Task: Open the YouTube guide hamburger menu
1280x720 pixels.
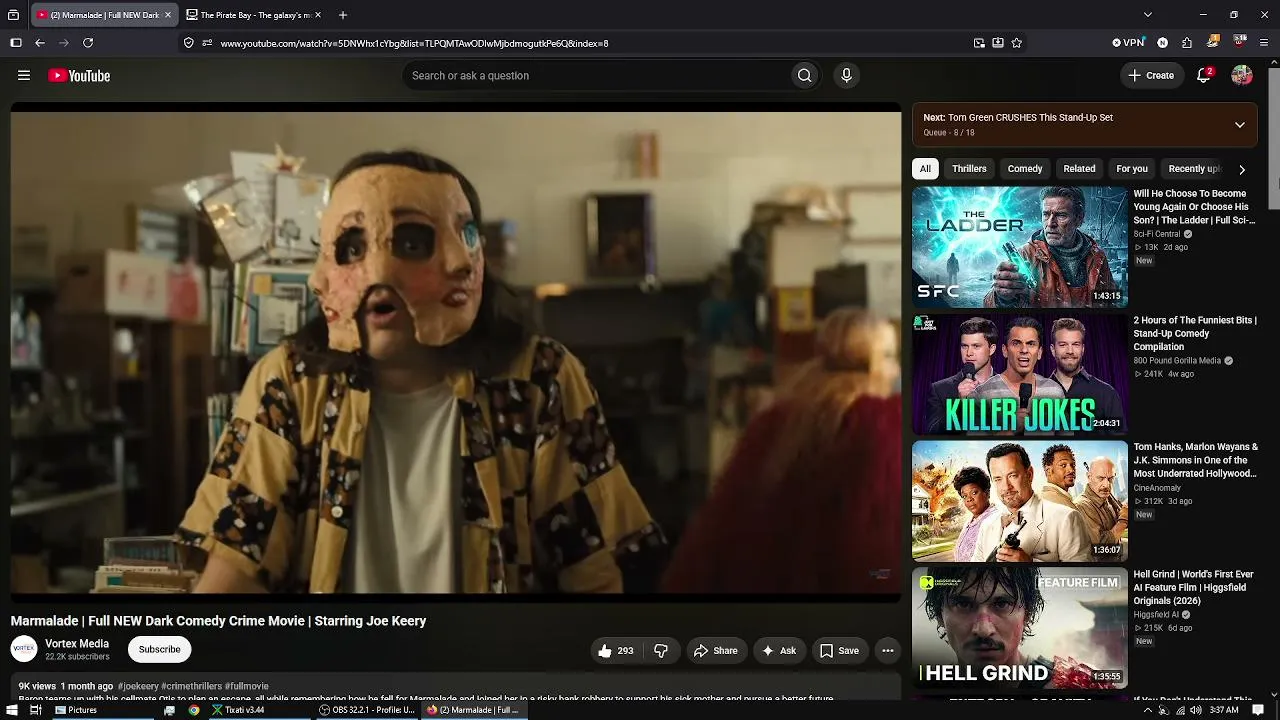Action: coord(24,76)
